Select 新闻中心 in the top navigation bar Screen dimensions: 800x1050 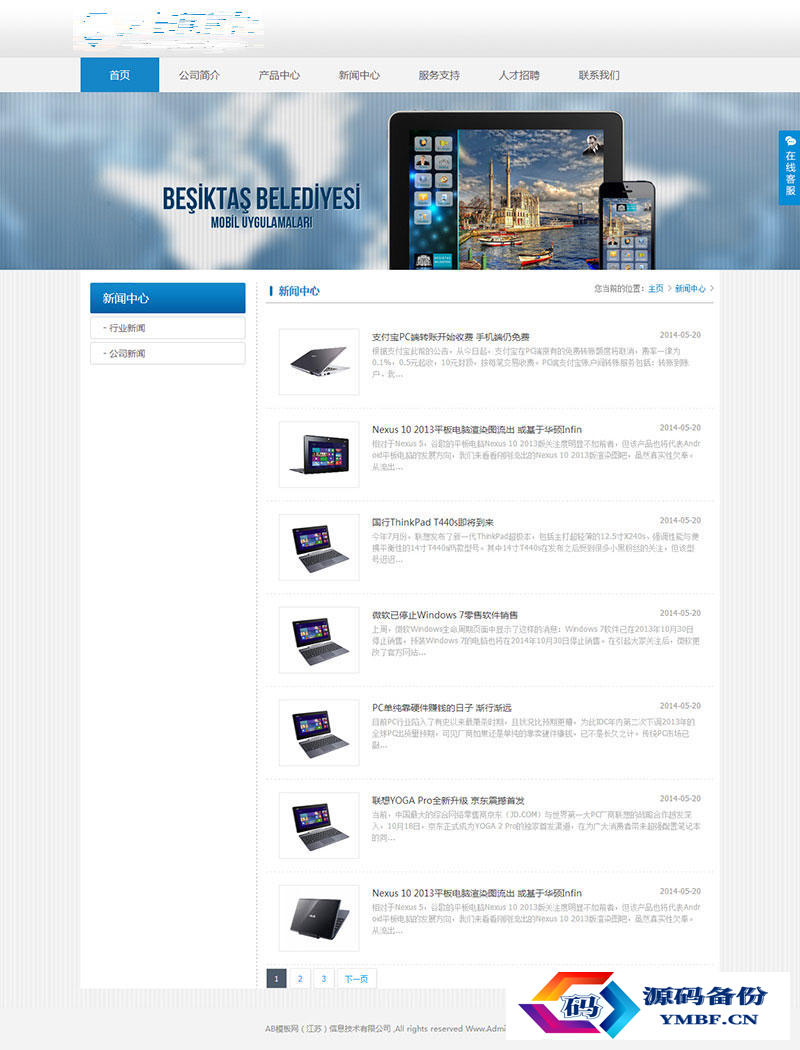pos(359,75)
